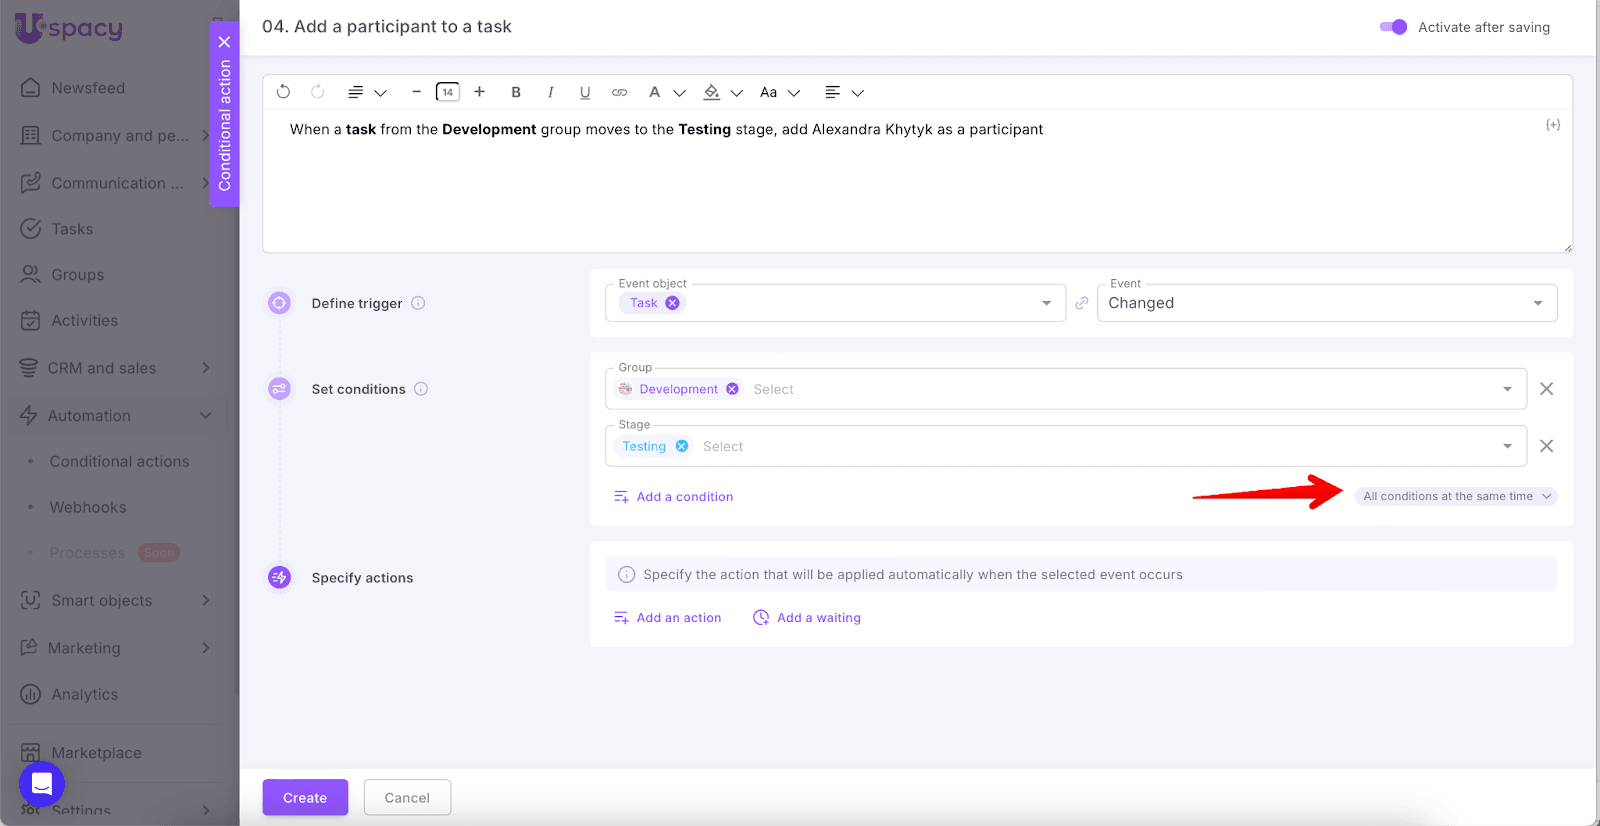Open the All conditions at the same time selector
The height and width of the screenshot is (826, 1600).
click(1455, 496)
